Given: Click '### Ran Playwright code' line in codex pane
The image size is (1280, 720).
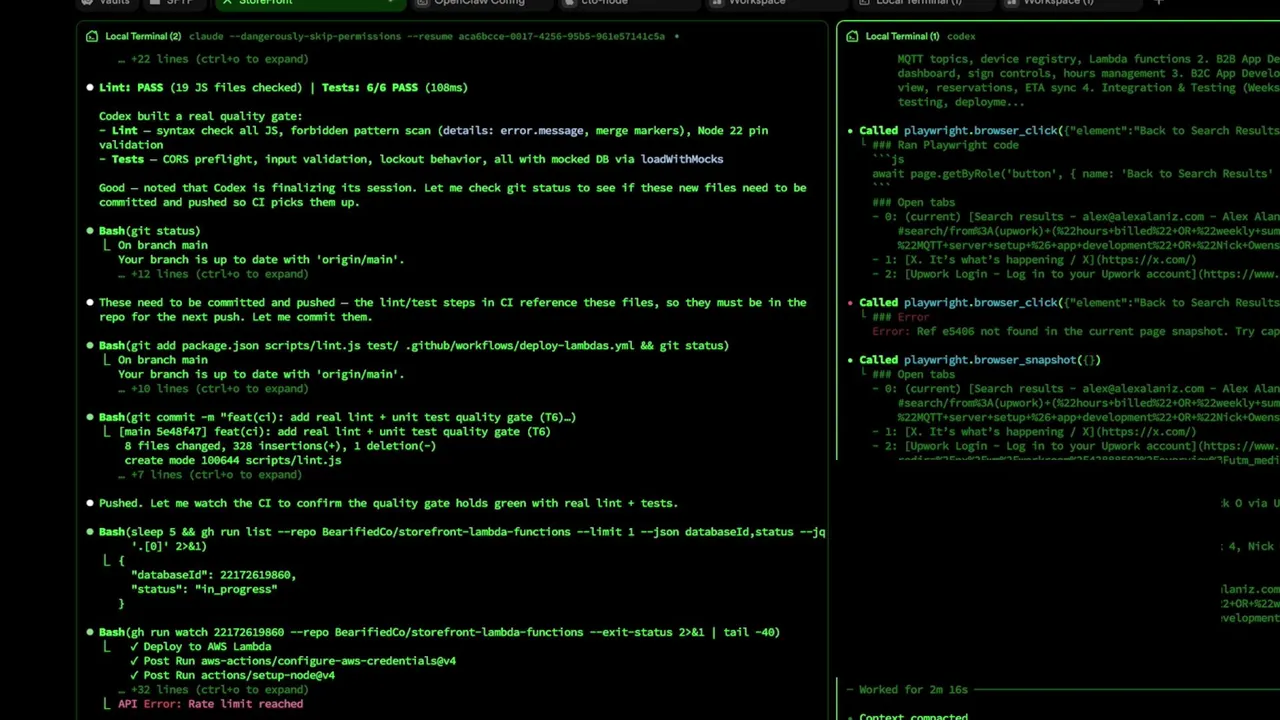Looking at the screenshot, I should click(x=945, y=145).
